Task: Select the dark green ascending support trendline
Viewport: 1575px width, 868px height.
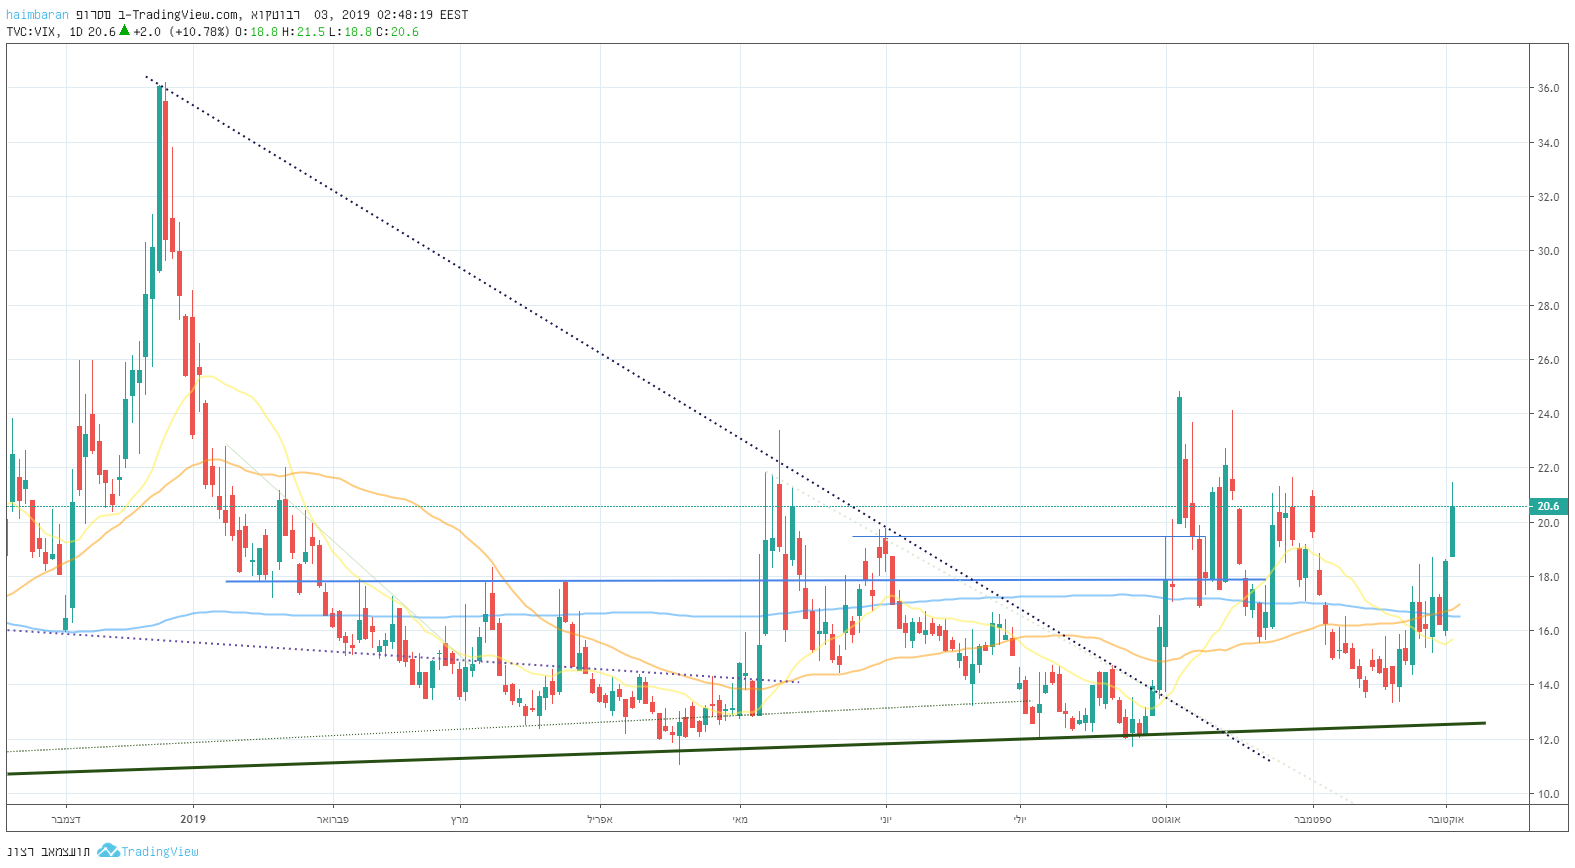Action: click(746, 748)
